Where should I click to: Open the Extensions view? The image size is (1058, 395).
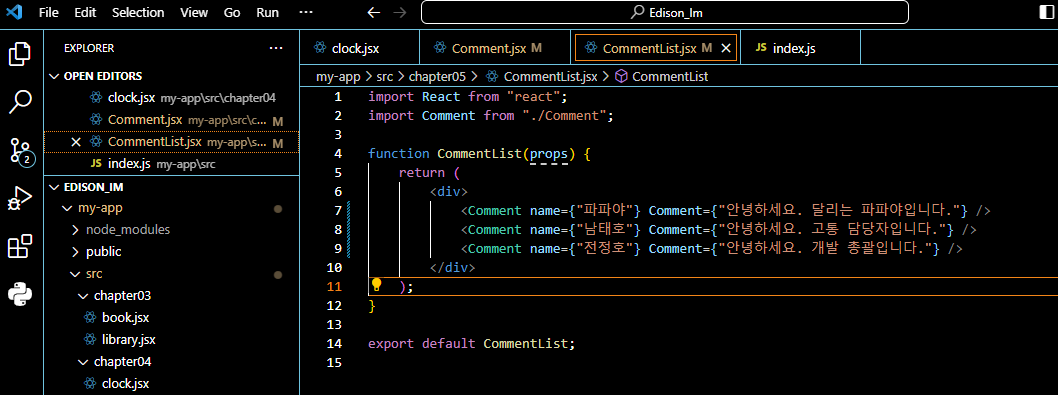pos(20,246)
